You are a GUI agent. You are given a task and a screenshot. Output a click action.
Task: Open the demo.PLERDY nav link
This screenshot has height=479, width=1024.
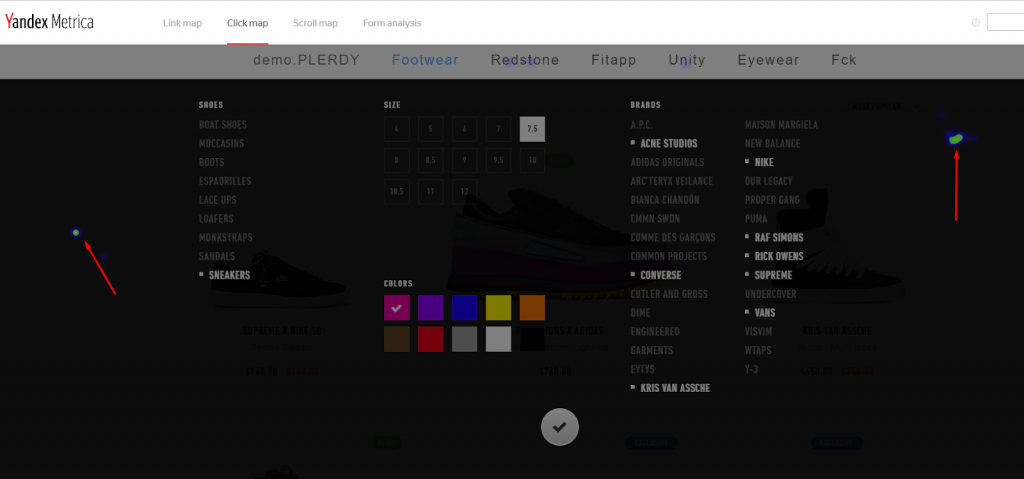(x=306, y=60)
